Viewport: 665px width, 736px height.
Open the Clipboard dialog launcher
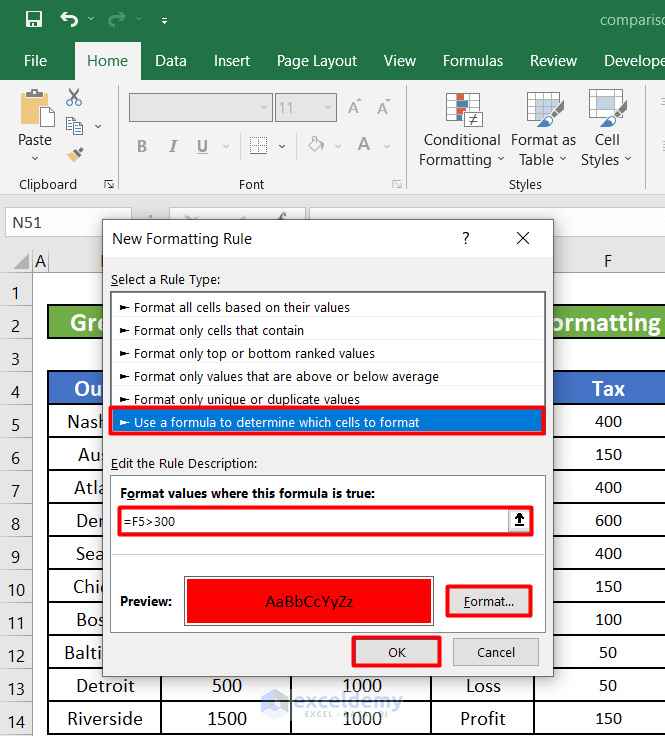pyautogui.click(x=109, y=184)
